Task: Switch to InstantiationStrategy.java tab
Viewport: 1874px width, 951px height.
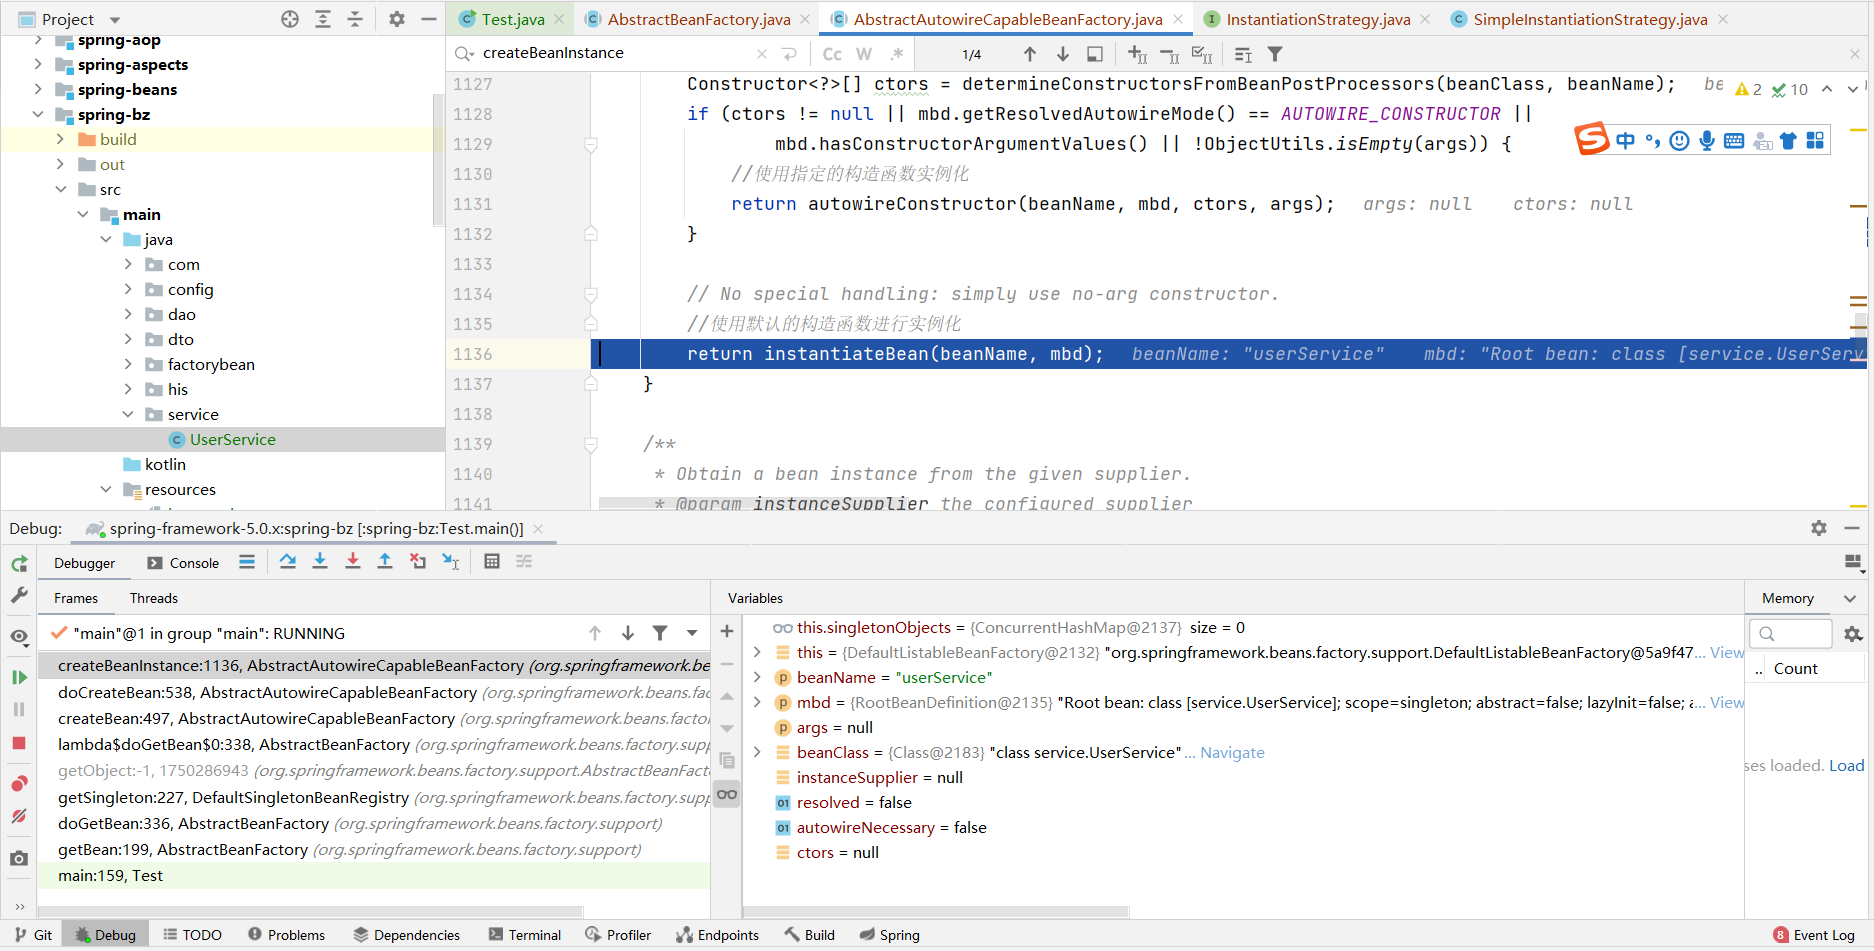Action: coord(1318,19)
